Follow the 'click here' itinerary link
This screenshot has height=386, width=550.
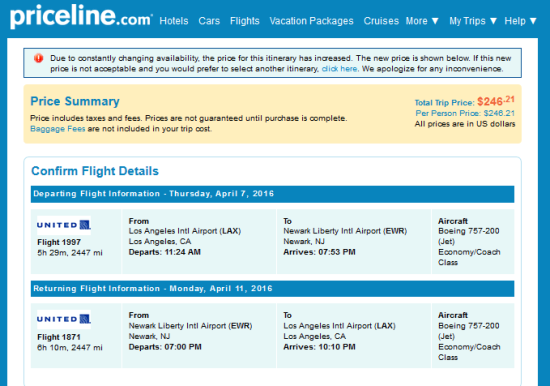pos(340,69)
